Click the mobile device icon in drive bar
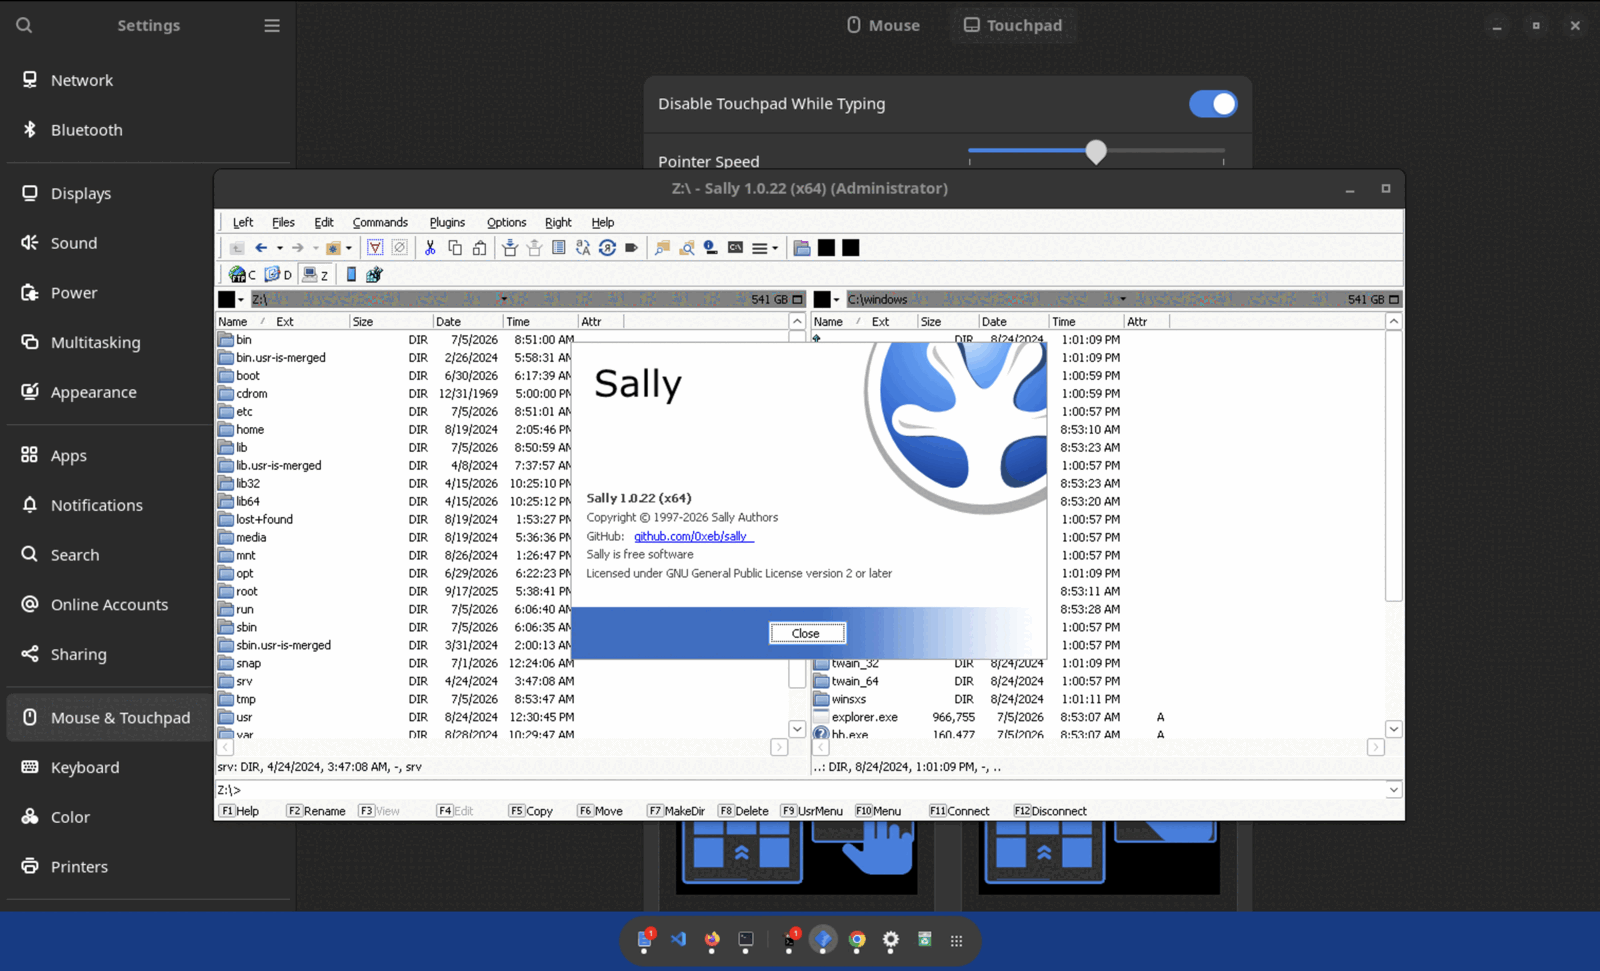Image resolution: width=1600 pixels, height=971 pixels. [x=351, y=274]
